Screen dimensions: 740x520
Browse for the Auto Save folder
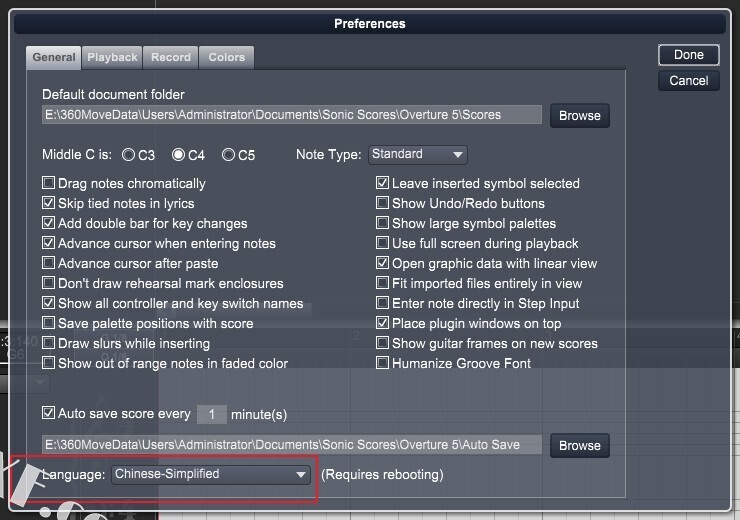click(x=579, y=446)
